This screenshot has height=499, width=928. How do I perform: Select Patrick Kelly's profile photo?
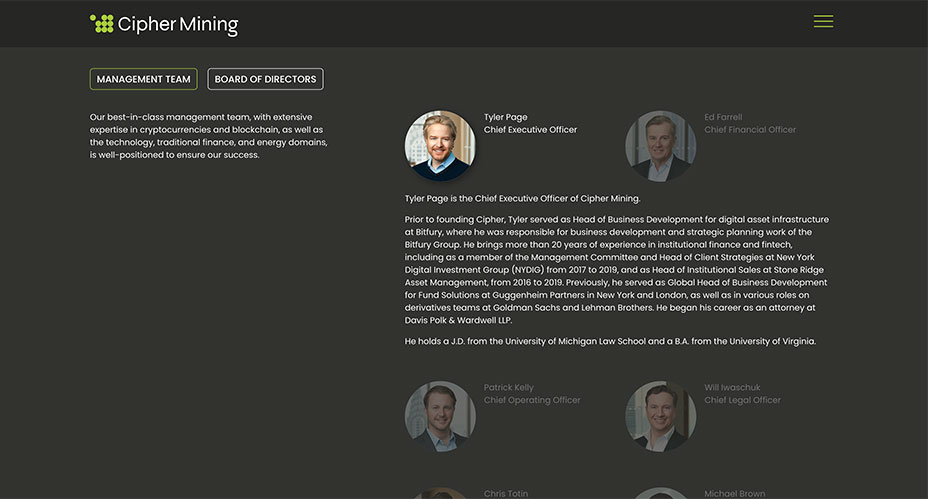coord(440,416)
